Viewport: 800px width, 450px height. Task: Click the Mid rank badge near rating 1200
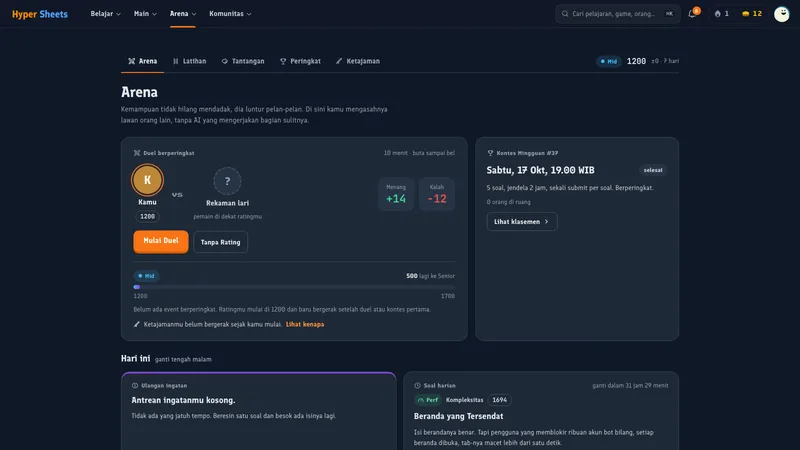609,61
